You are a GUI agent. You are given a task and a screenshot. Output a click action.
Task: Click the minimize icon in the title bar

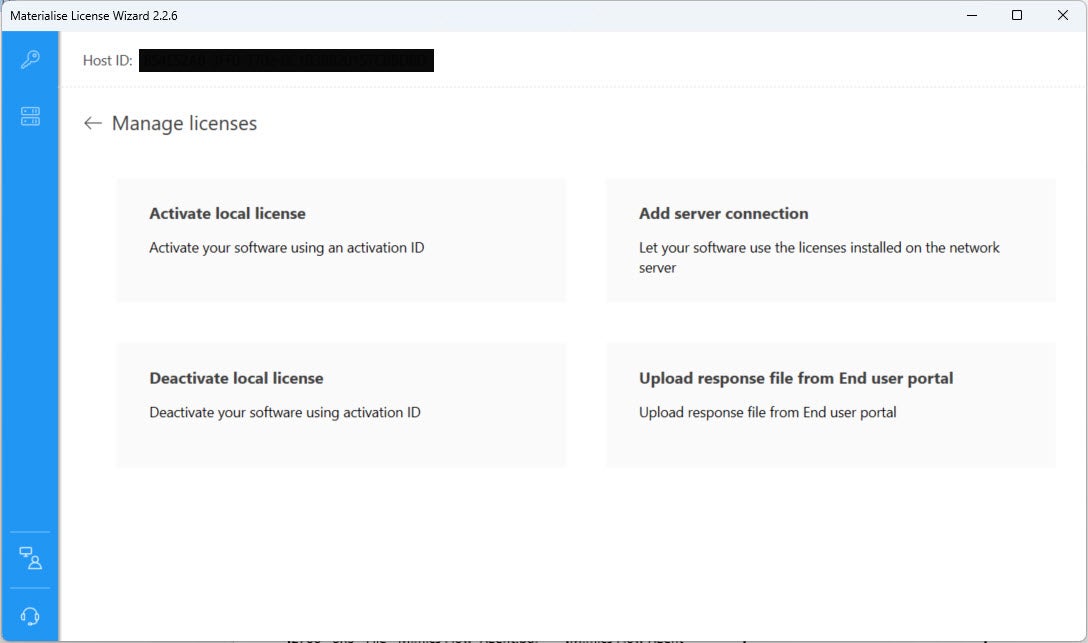(x=971, y=15)
